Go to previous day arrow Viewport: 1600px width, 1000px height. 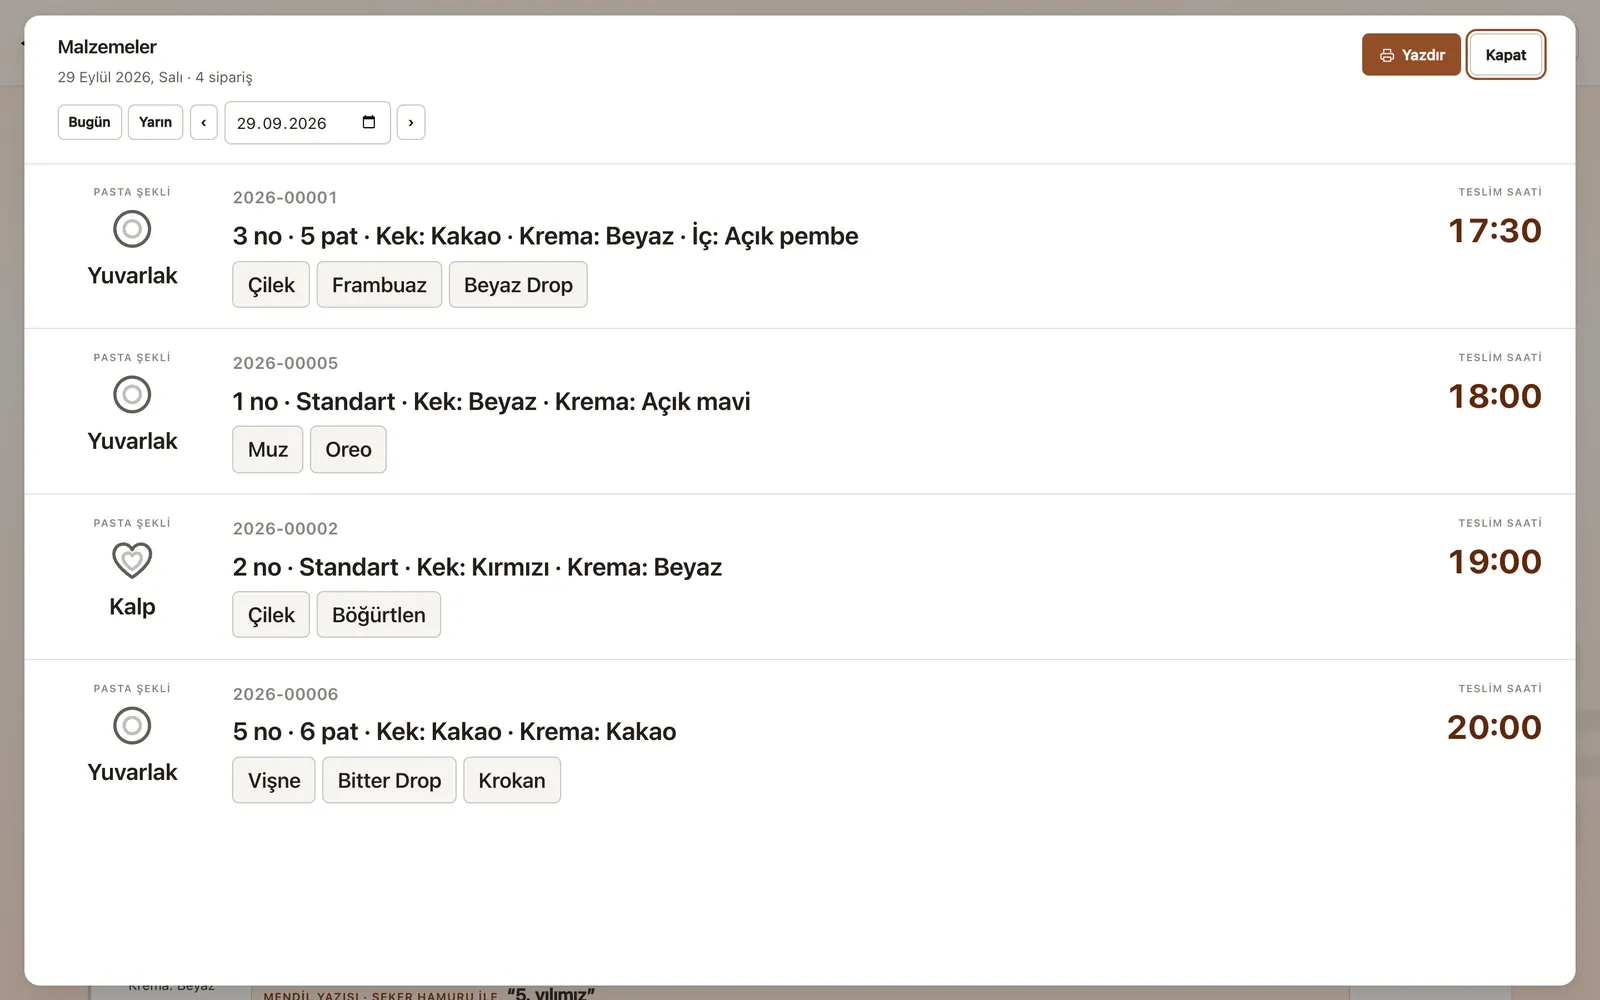[x=204, y=122]
